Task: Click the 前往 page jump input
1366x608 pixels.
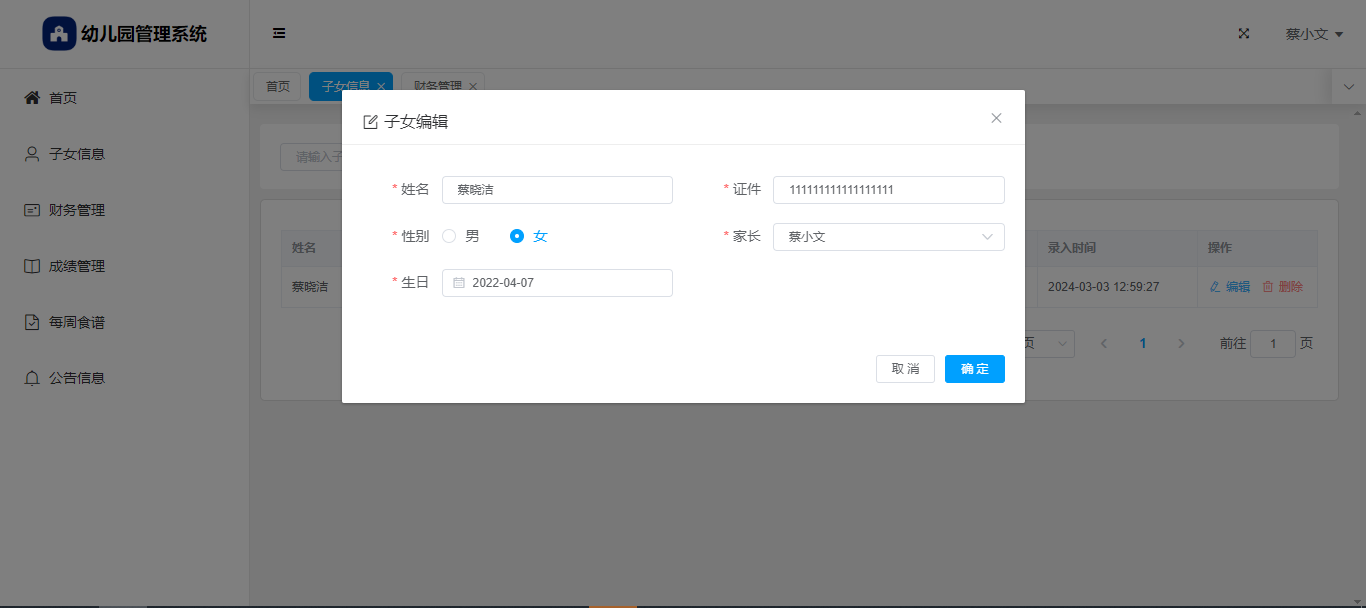Action: pyautogui.click(x=1273, y=344)
